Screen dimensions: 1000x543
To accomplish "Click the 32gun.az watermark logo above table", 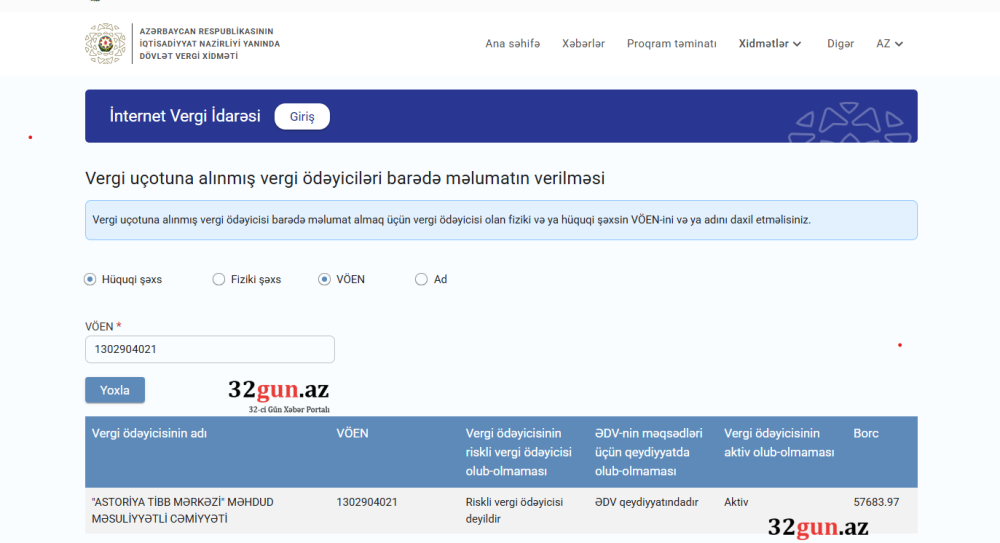I will [x=278, y=393].
